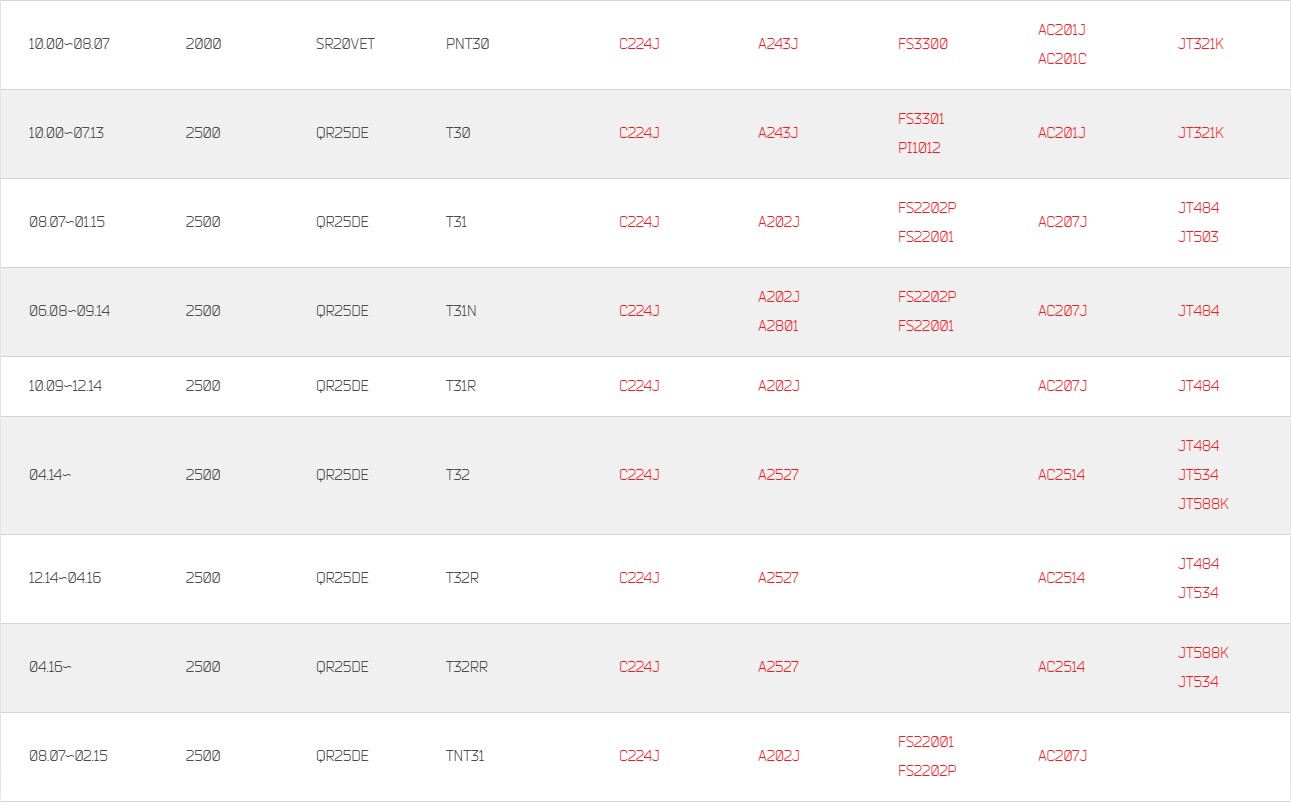Open A2527 link in T32RR row
This screenshot has height=802, width=1291.
pos(778,667)
